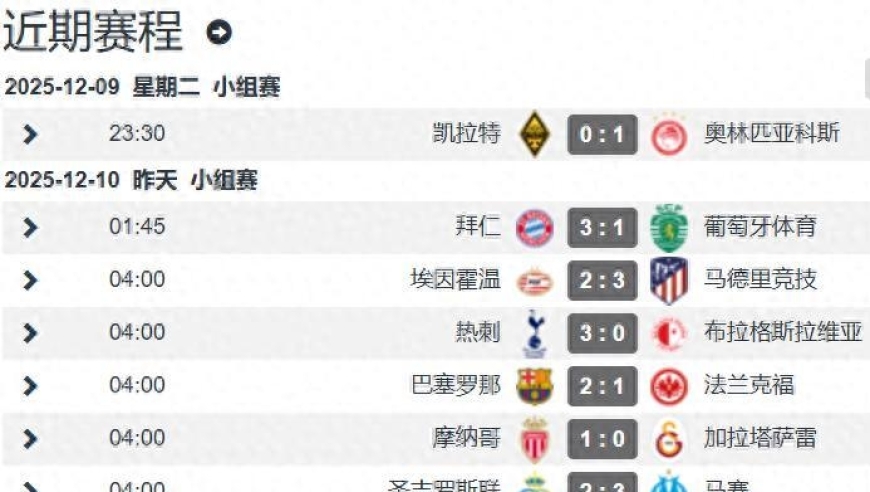The width and height of the screenshot is (870, 492).
Task: Click the Sporting CP crest icon
Action: (667, 228)
